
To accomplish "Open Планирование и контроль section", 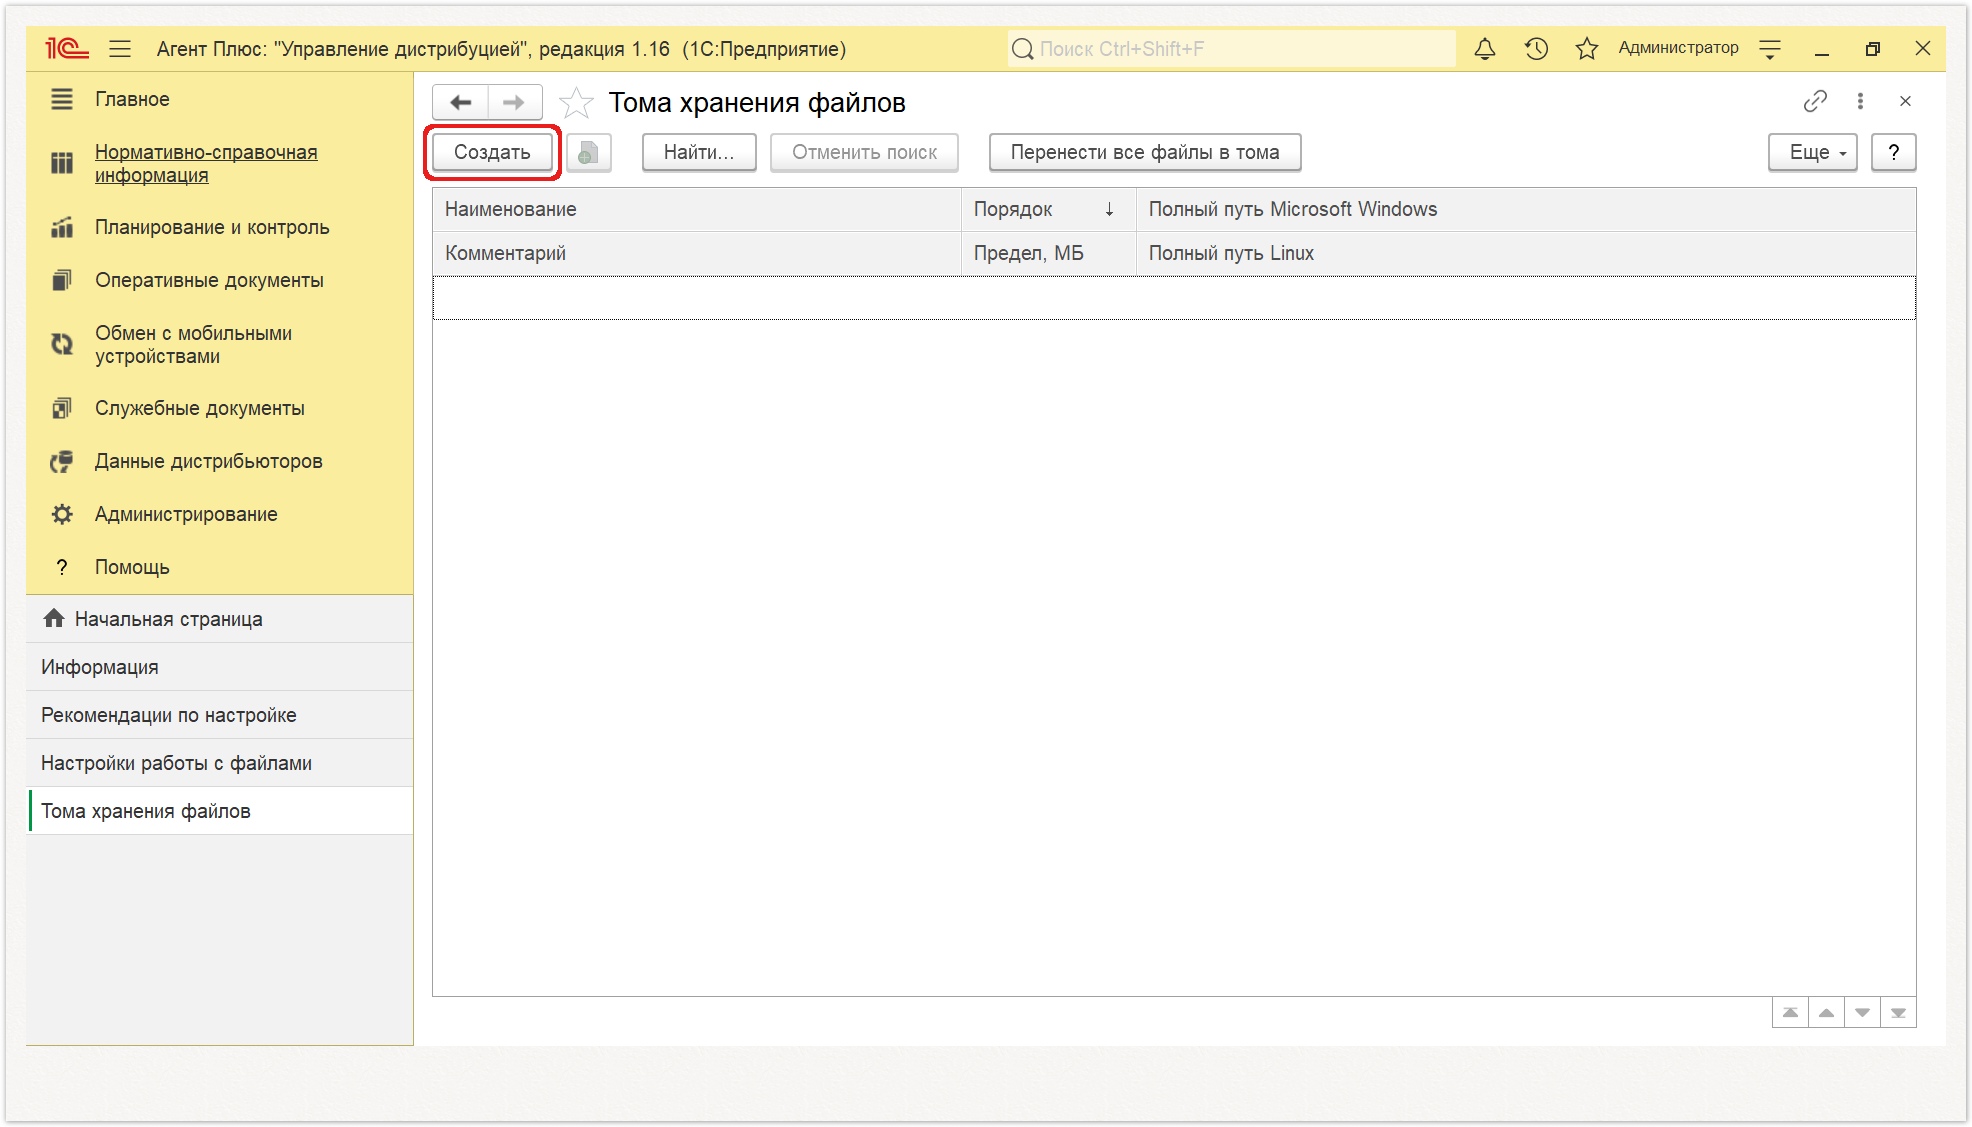I will click(x=212, y=227).
